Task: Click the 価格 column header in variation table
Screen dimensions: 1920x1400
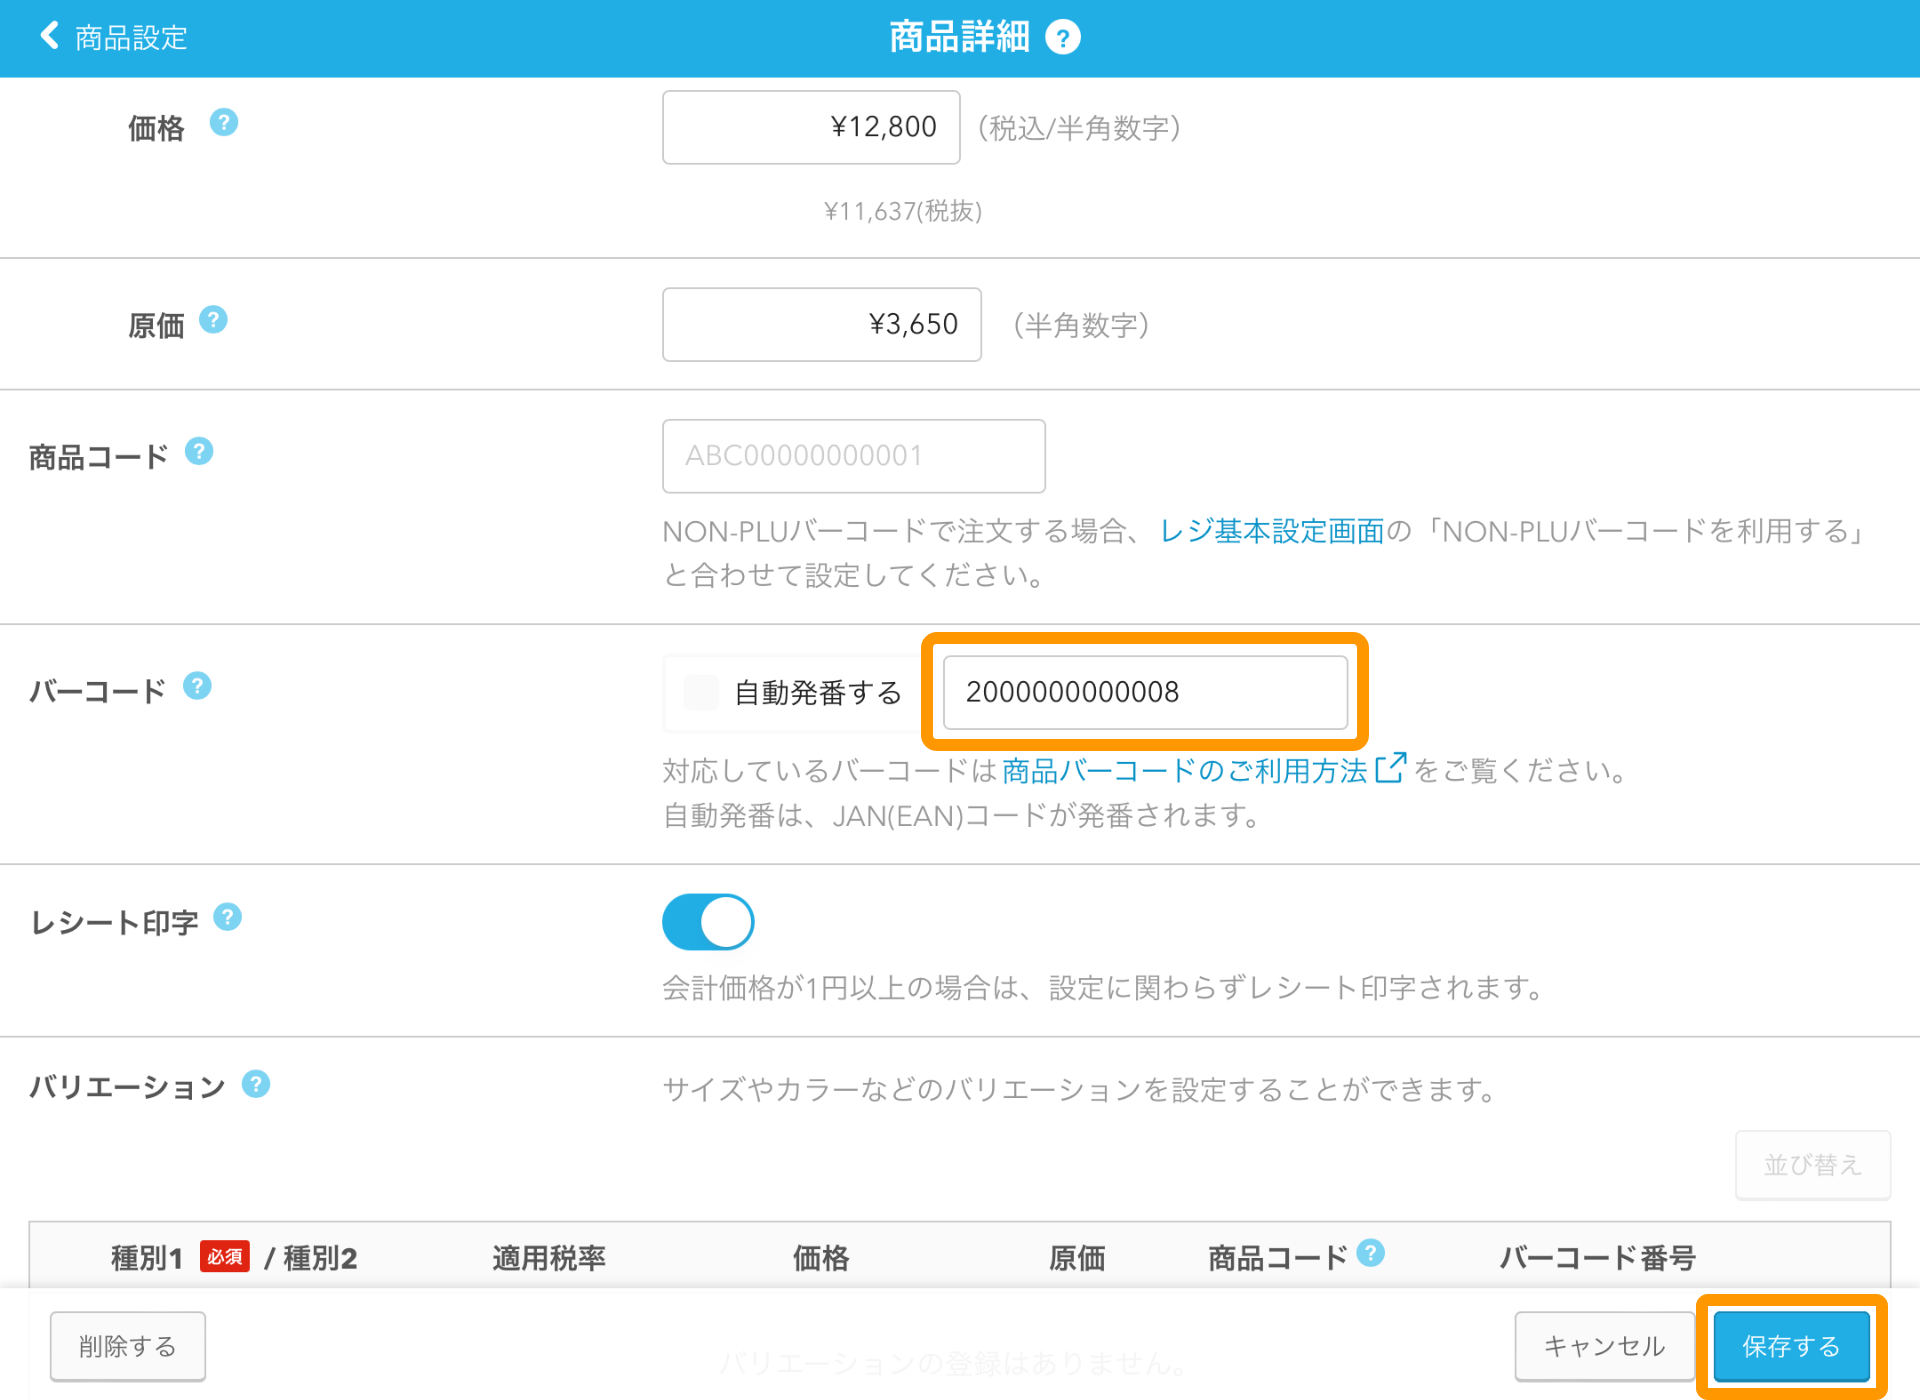Action: 821,1258
